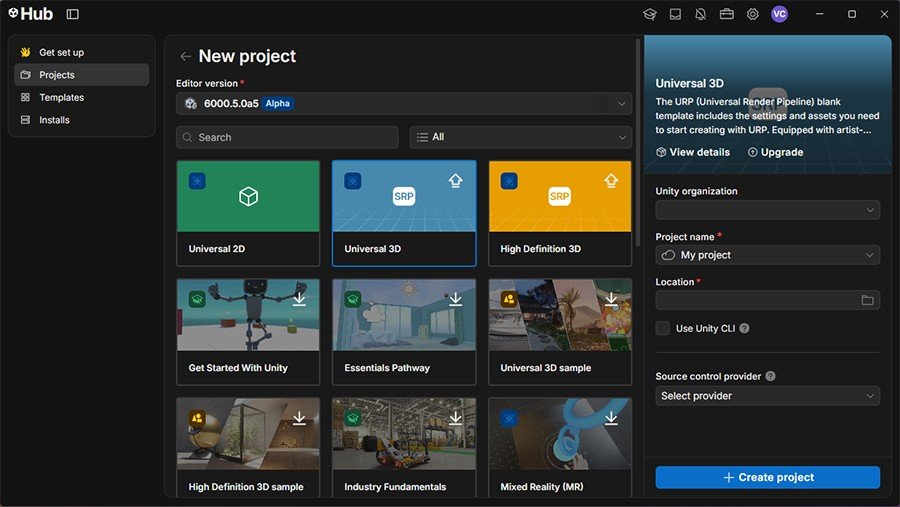The height and width of the screenshot is (507, 900).
Task: Click the template Search field
Action: [287, 137]
